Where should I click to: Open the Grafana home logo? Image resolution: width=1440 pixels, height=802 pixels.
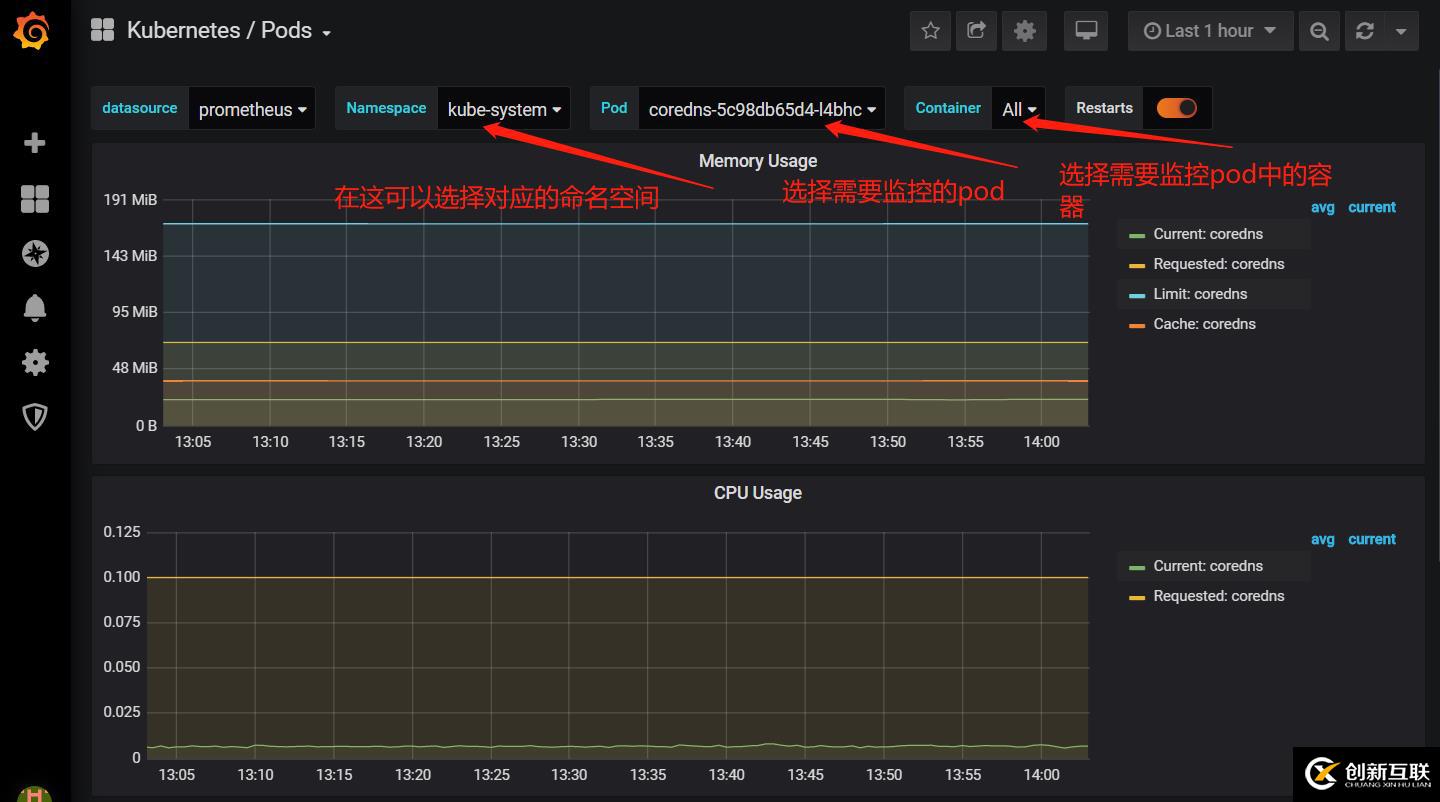pos(33,31)
